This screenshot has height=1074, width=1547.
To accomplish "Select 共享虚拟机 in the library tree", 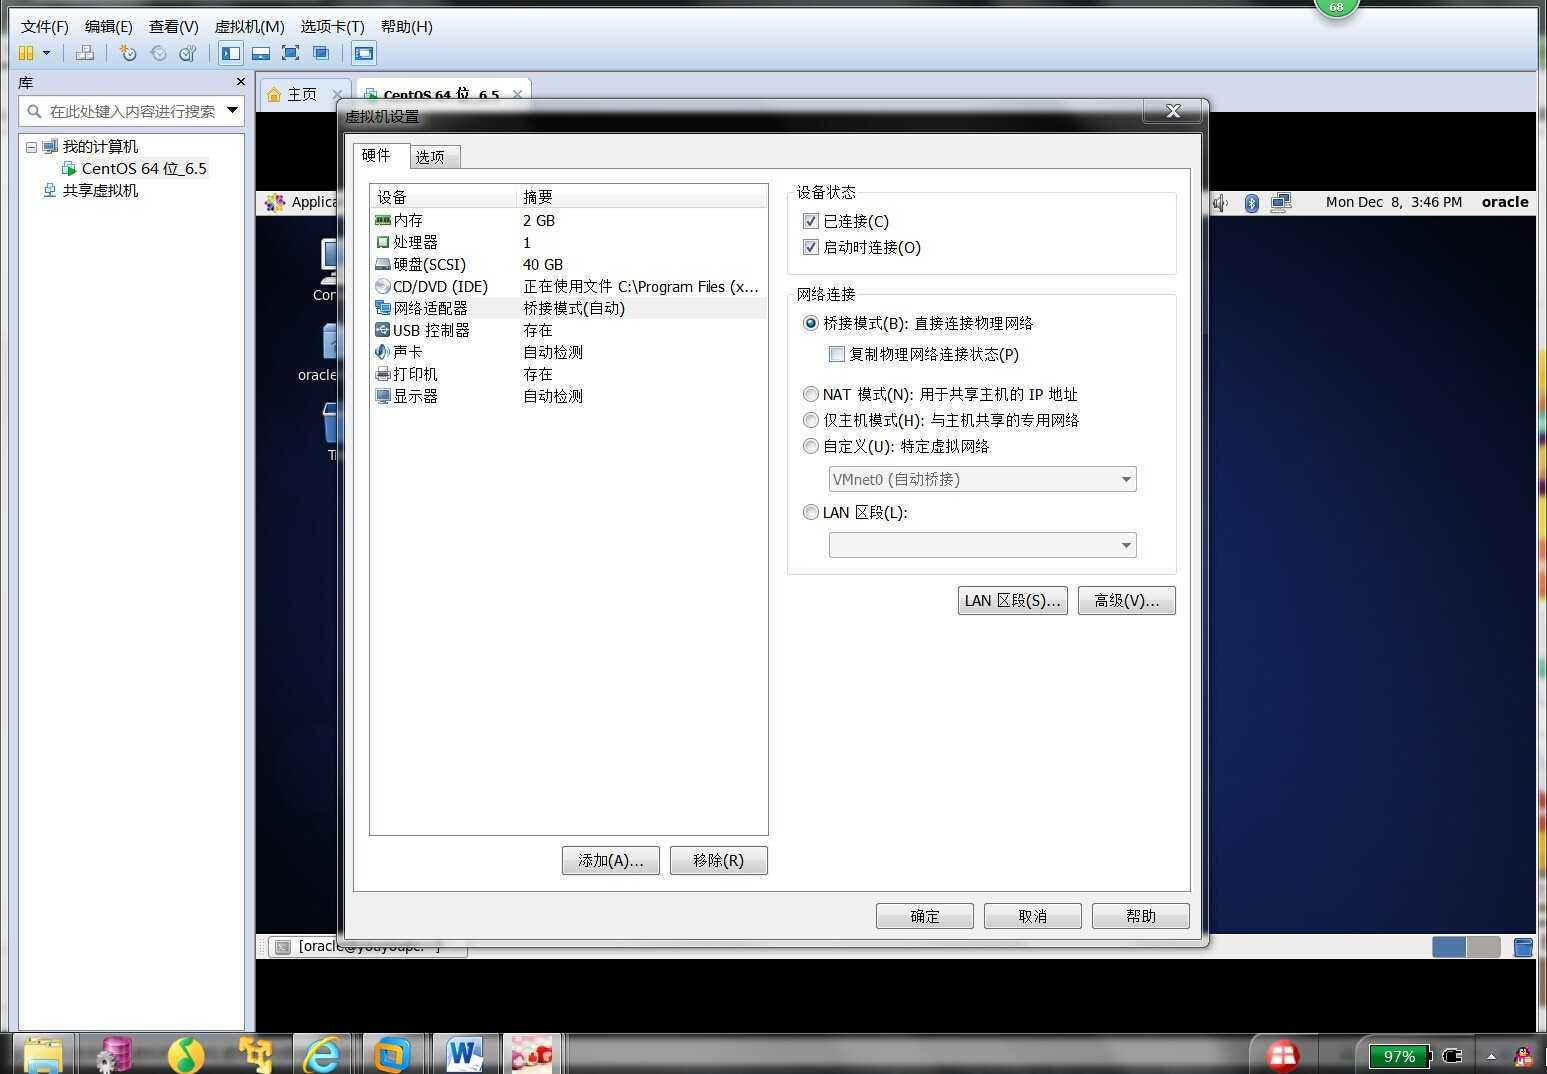I will click(x=100, y=190).
